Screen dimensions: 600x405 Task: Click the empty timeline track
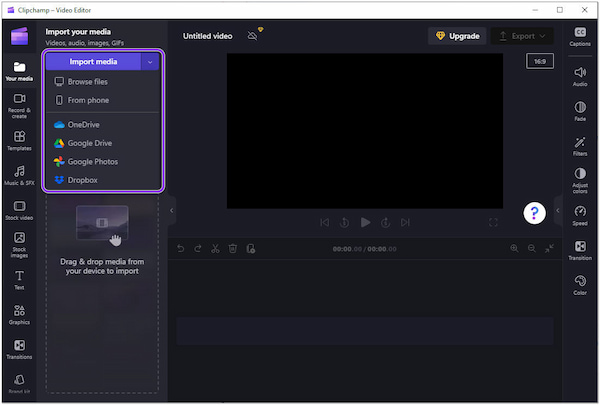pyautogui.click(x=365, y=331)
